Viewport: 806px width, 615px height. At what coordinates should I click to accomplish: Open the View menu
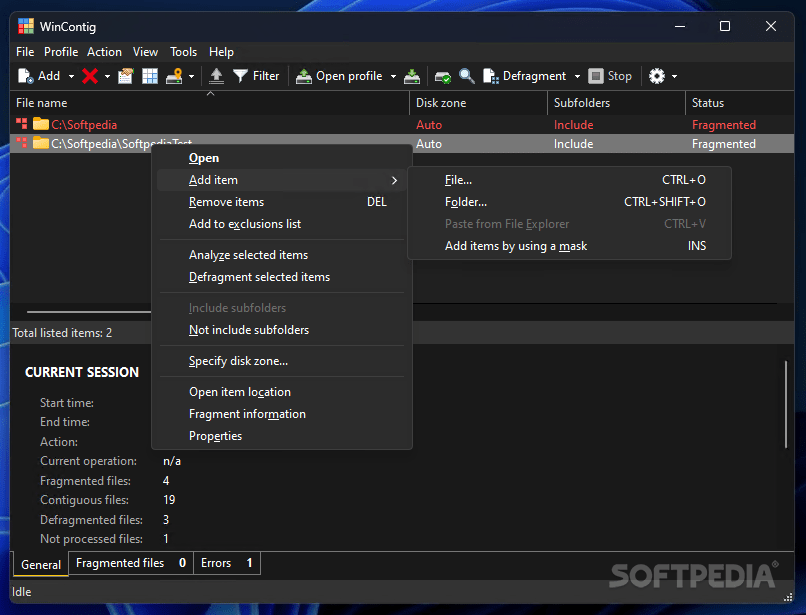pyautogui.click(x=145, y=52)
